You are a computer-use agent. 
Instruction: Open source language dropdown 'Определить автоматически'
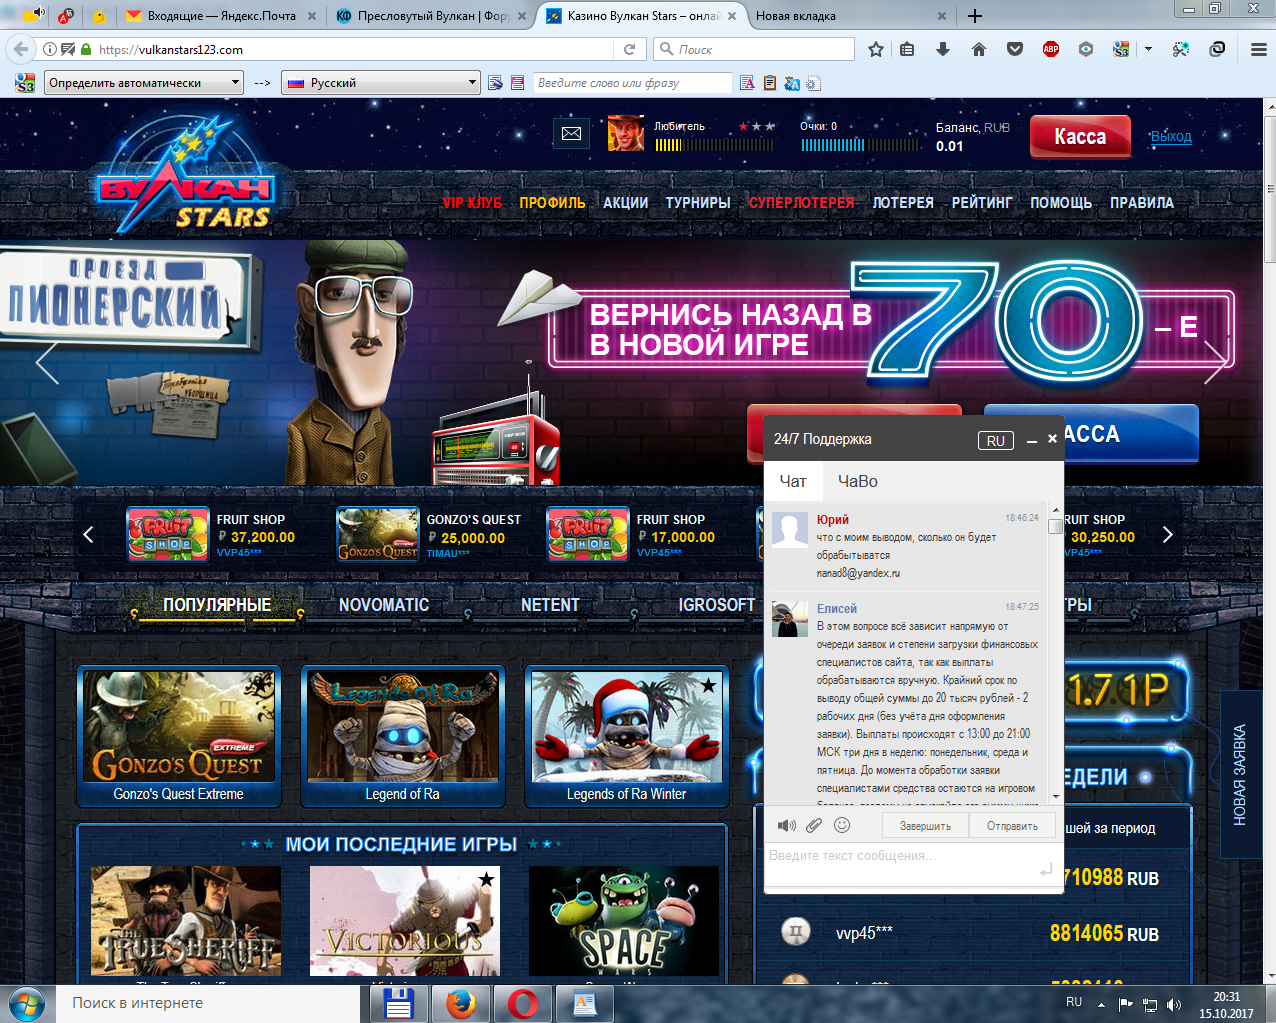144,83
